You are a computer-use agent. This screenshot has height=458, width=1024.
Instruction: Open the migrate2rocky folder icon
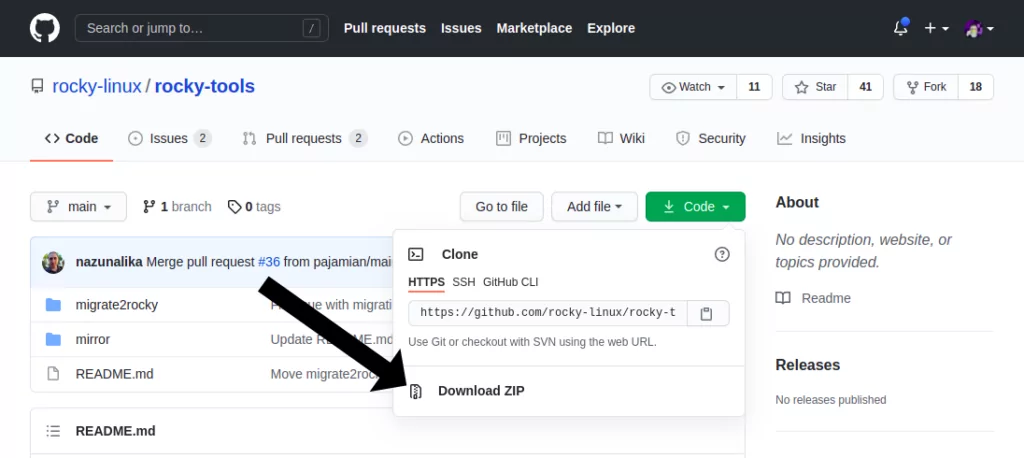(x=53, y=305)
